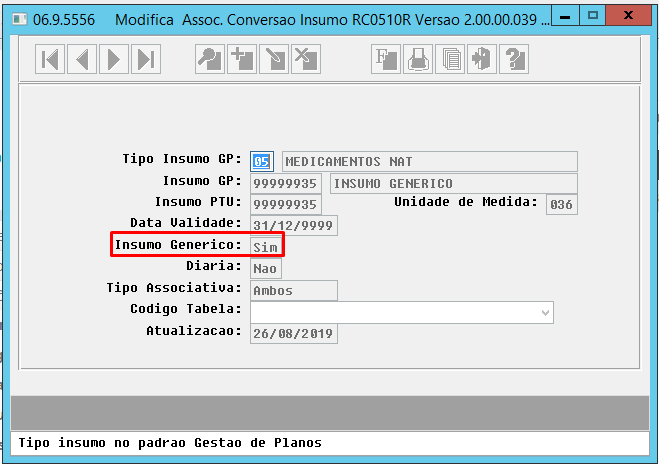Open the Codigo Tabela dropdown
Viewport: 659px width, 464px height.
click(545, 313)
